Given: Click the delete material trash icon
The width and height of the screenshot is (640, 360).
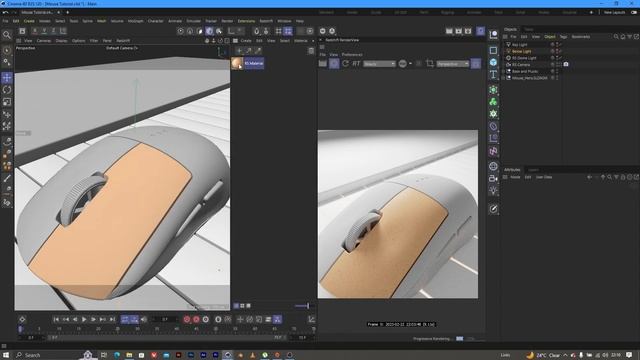Looking at the screenshot, I should (x=311, y=51).
